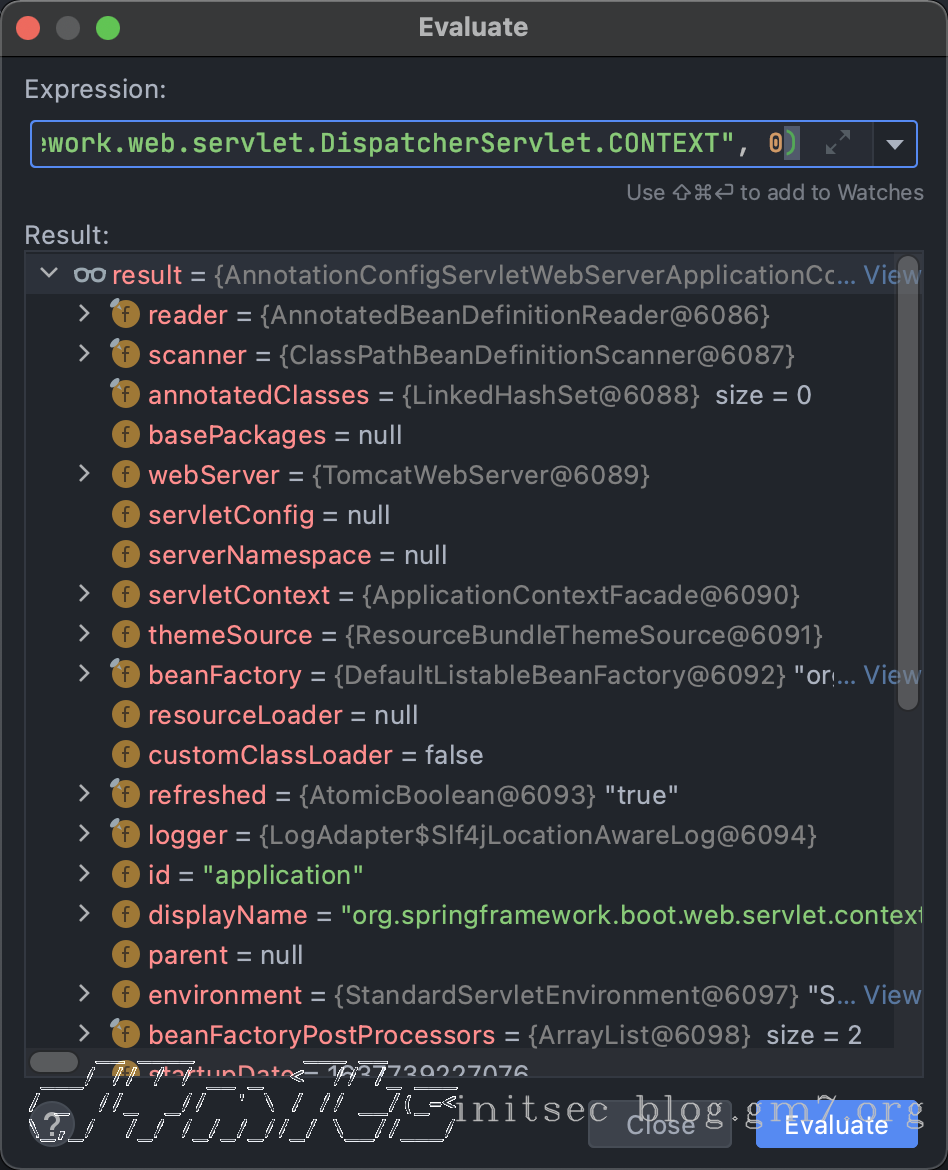The width and height of the screenshot is (948, 1170).
Task: Click the field icon next to environment
Action: (125, 995)
